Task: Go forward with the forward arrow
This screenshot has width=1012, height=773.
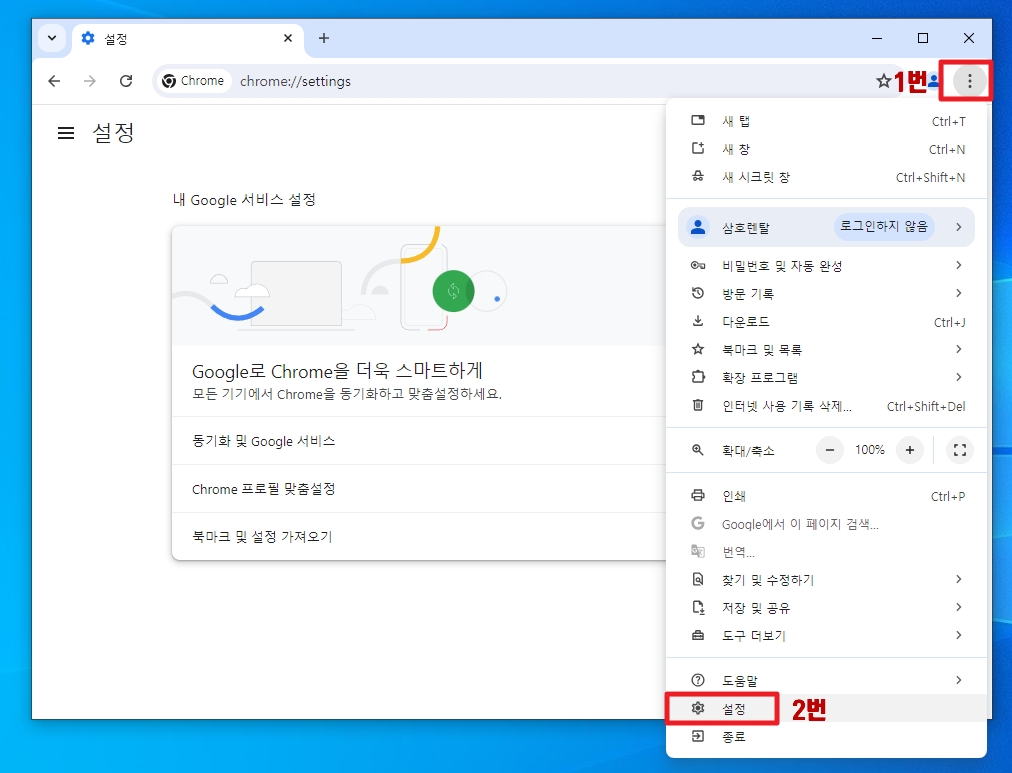Action: click(x=90, y=81)
